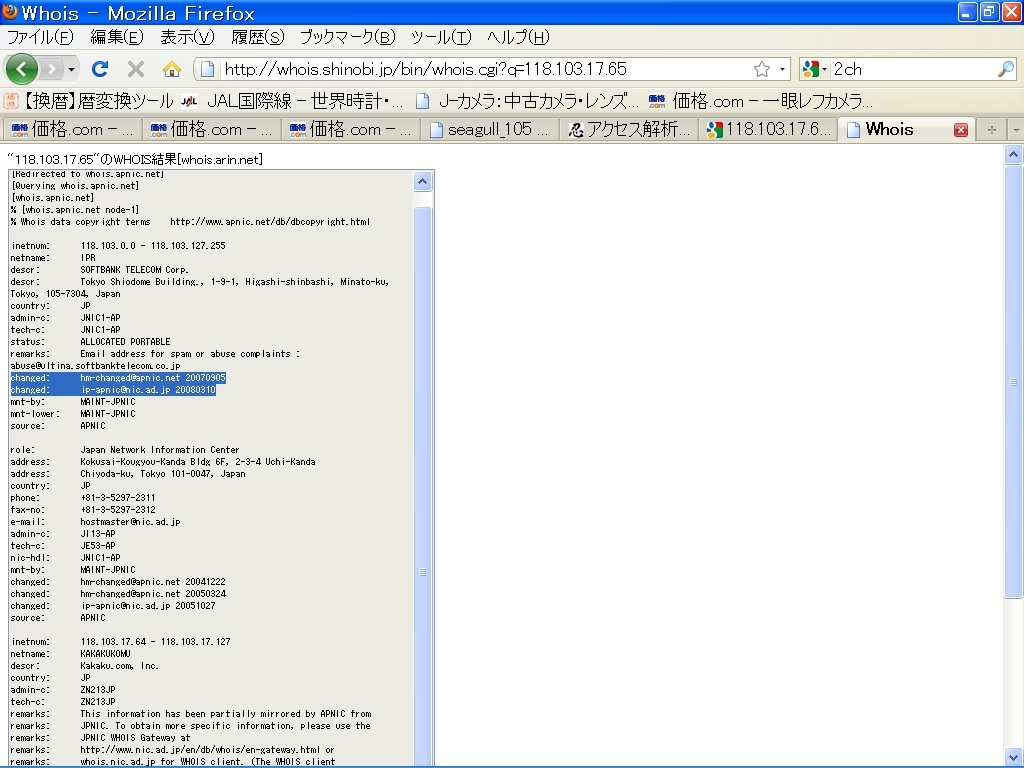
Task: Open the 価格.com 一眼レフカメラ bookmark
Action: click(761, 101)
